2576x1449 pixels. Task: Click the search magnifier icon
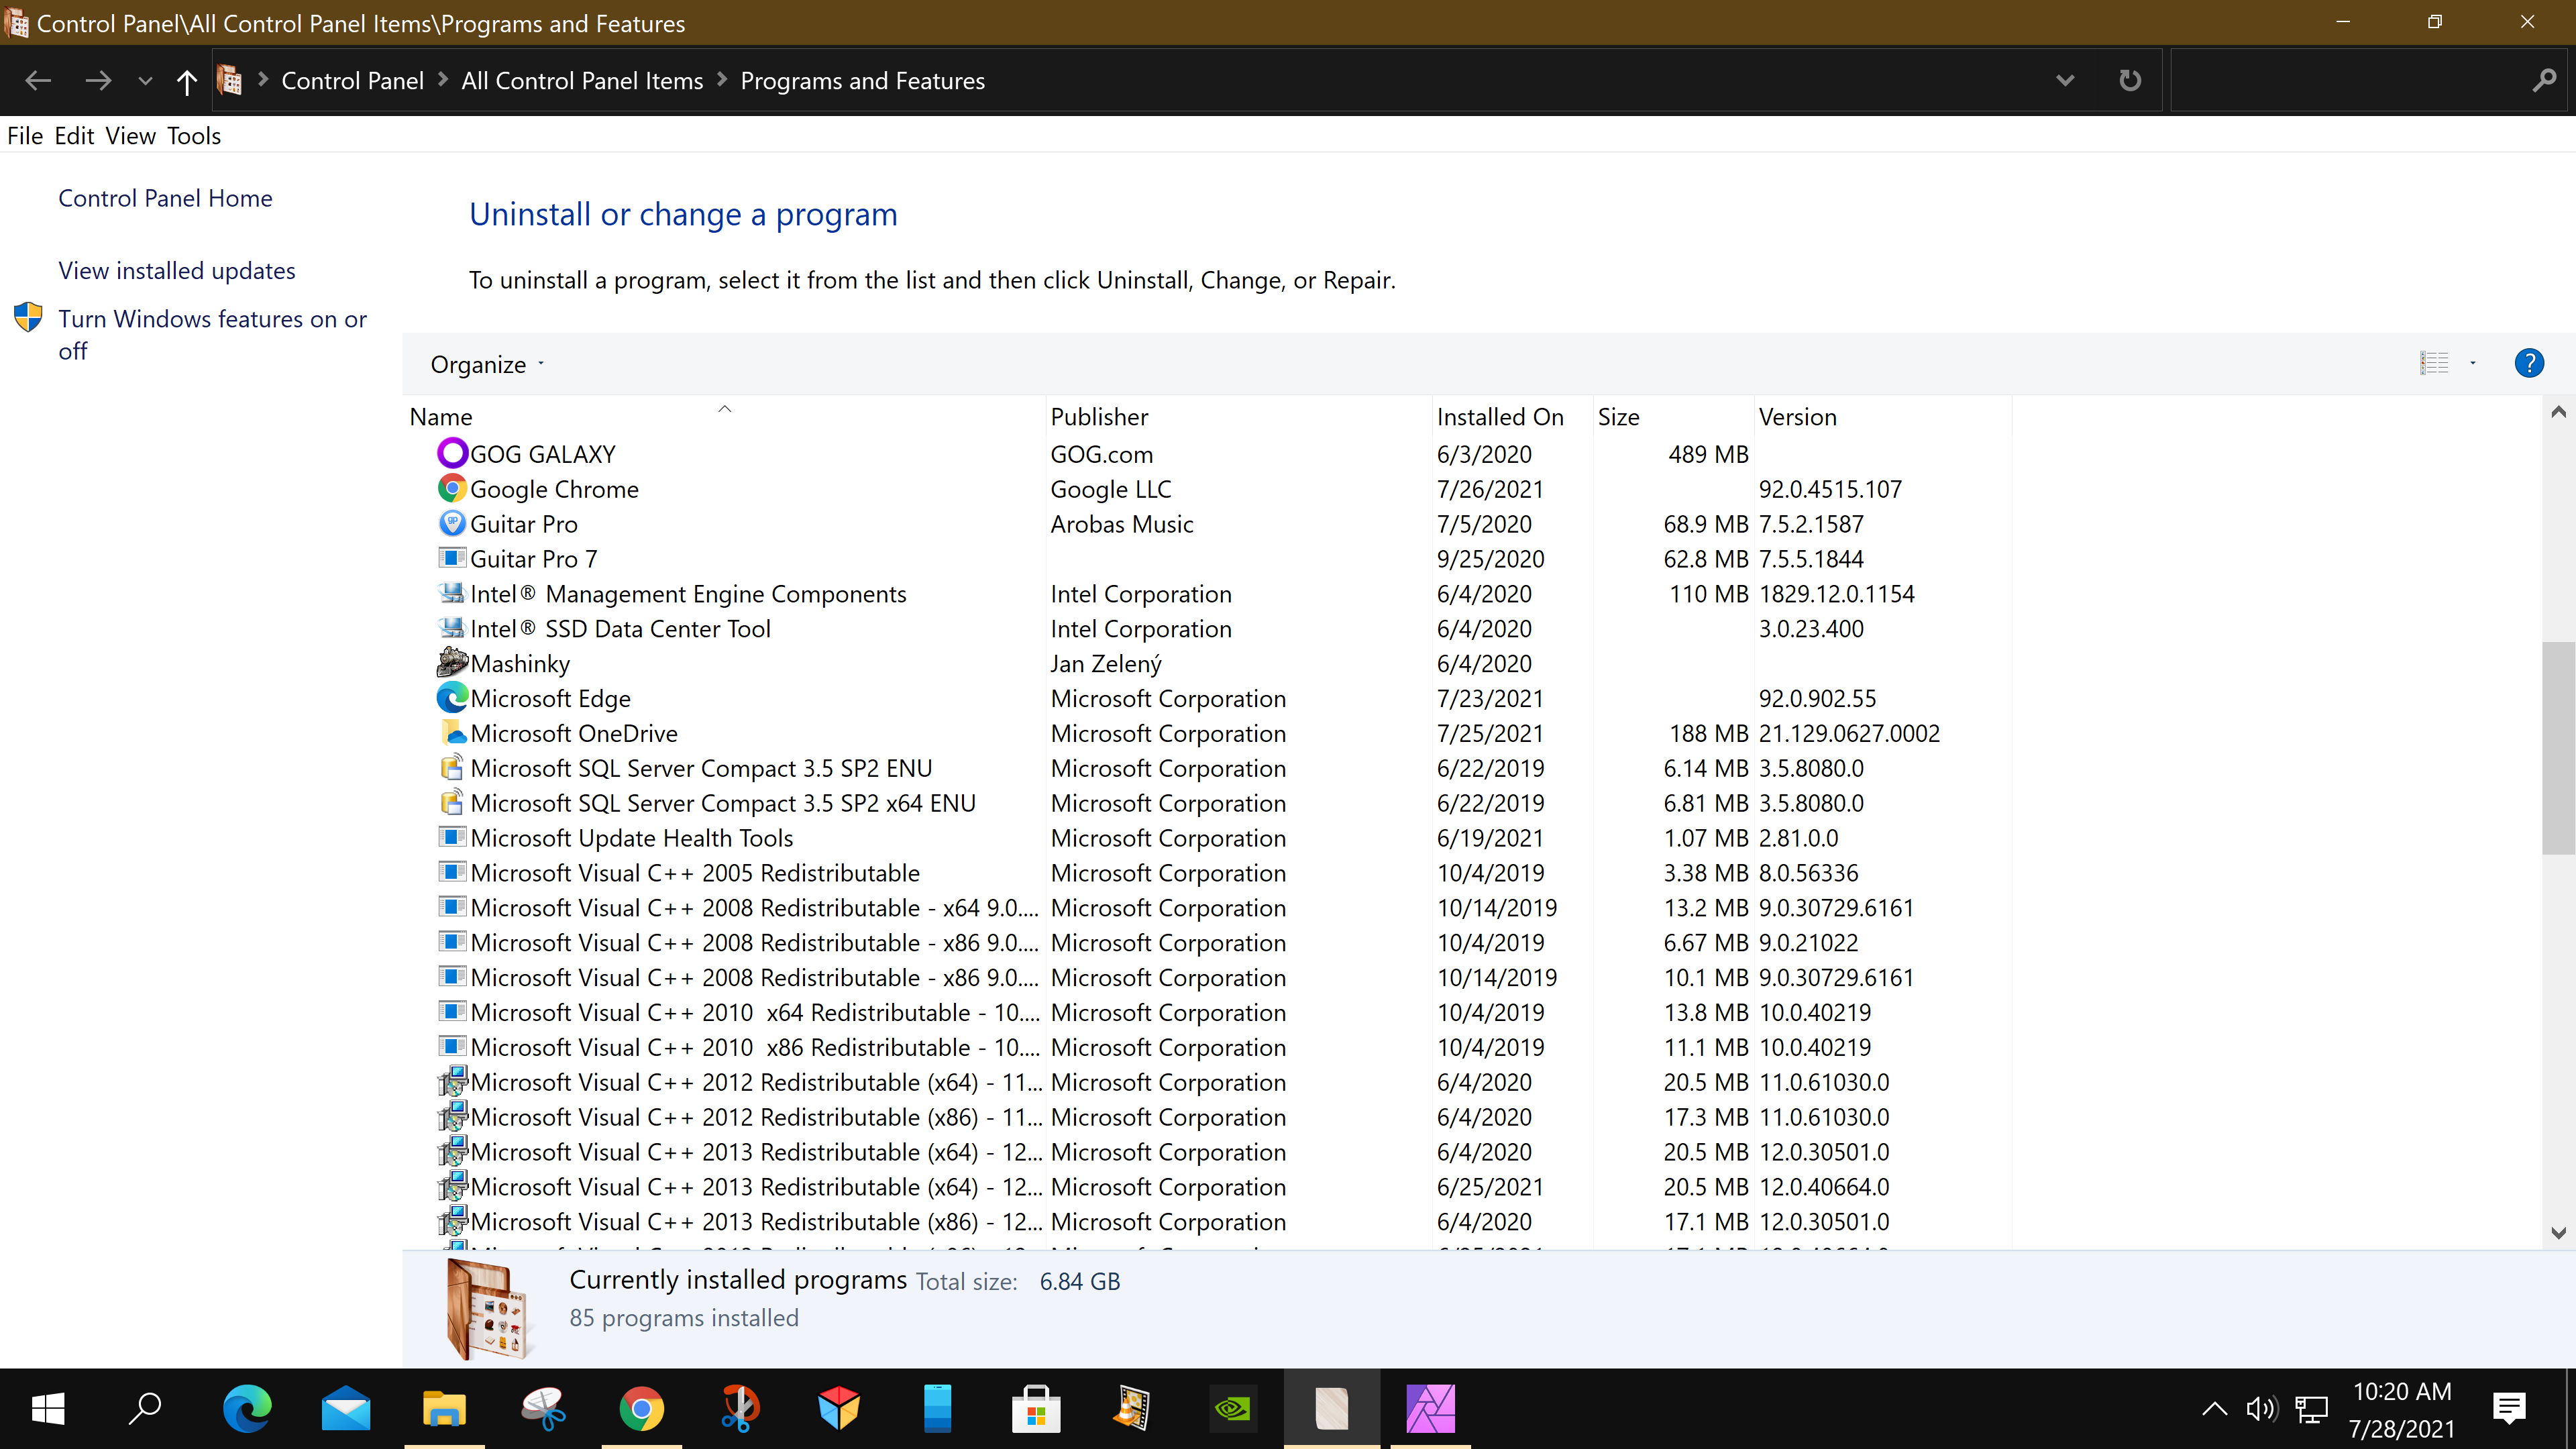[2544, 81]
